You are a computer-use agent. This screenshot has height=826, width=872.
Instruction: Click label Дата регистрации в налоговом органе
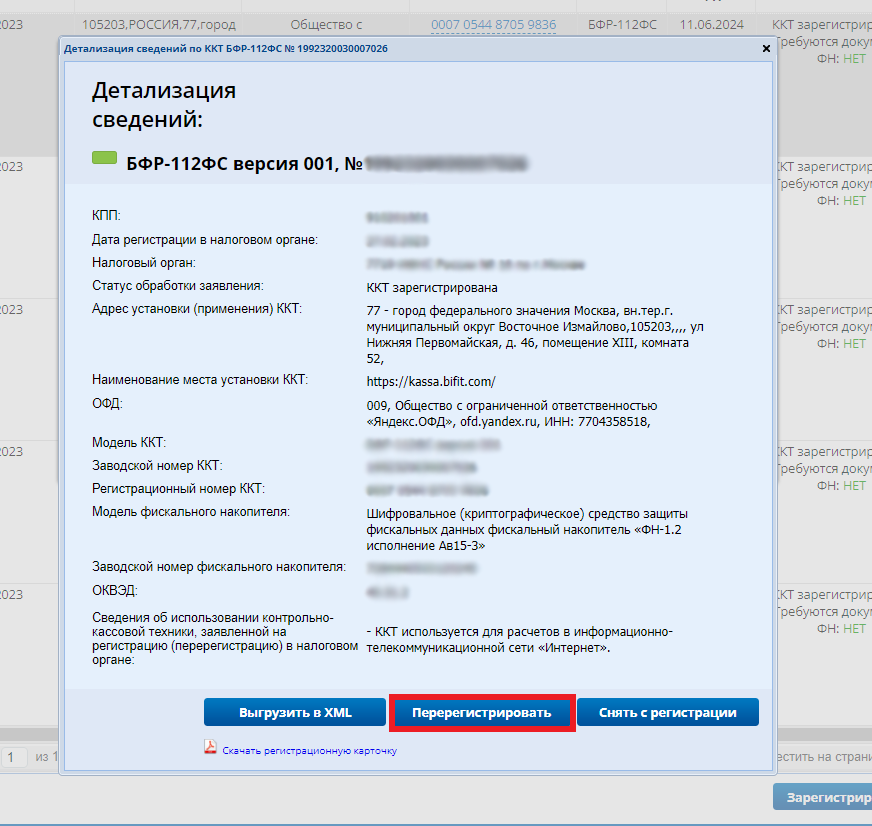pyautogui.click(x=205, y=240)
